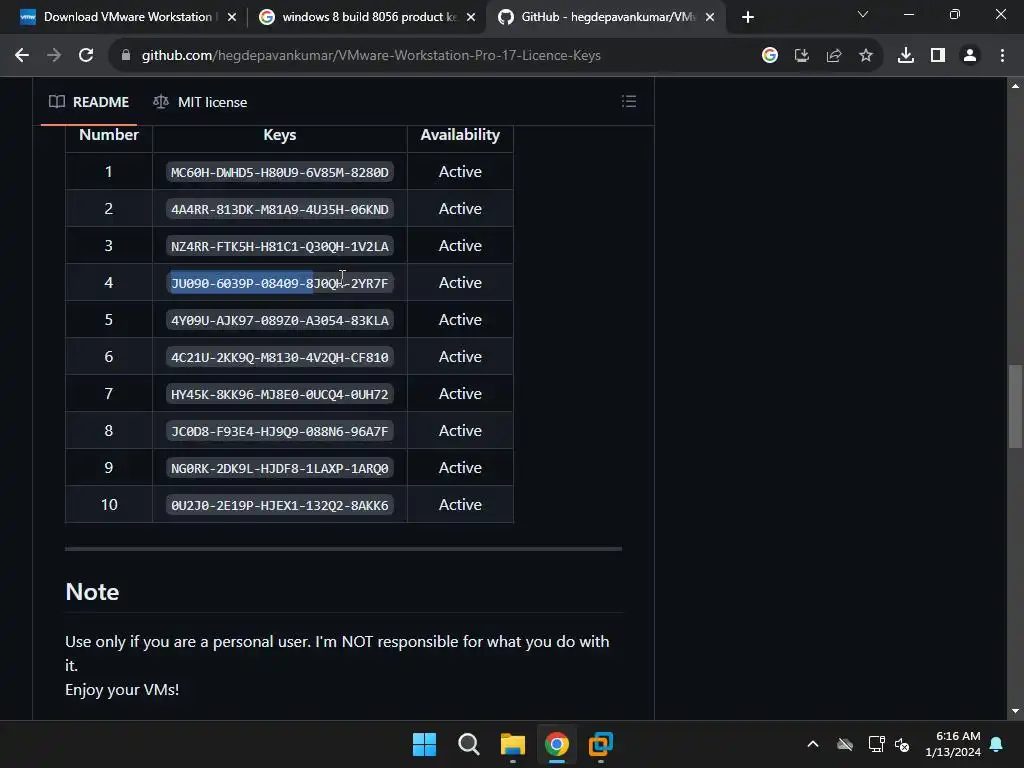Open a new browser tab

pos(748,17)
